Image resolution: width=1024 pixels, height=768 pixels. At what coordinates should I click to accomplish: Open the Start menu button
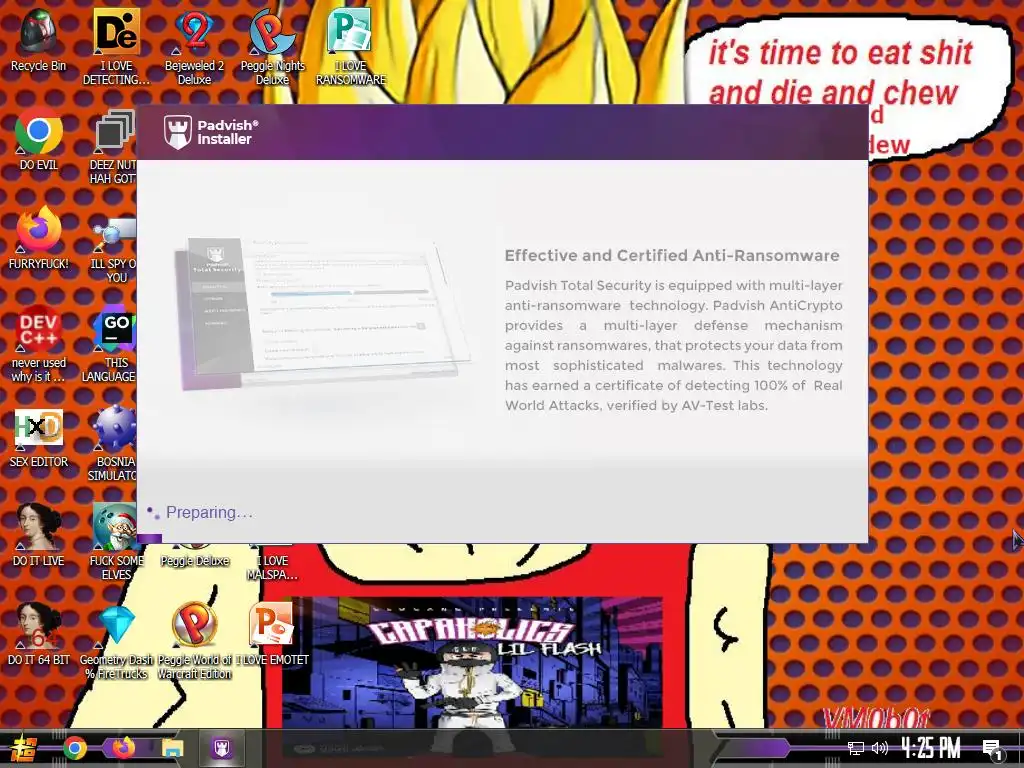(22, 748)
